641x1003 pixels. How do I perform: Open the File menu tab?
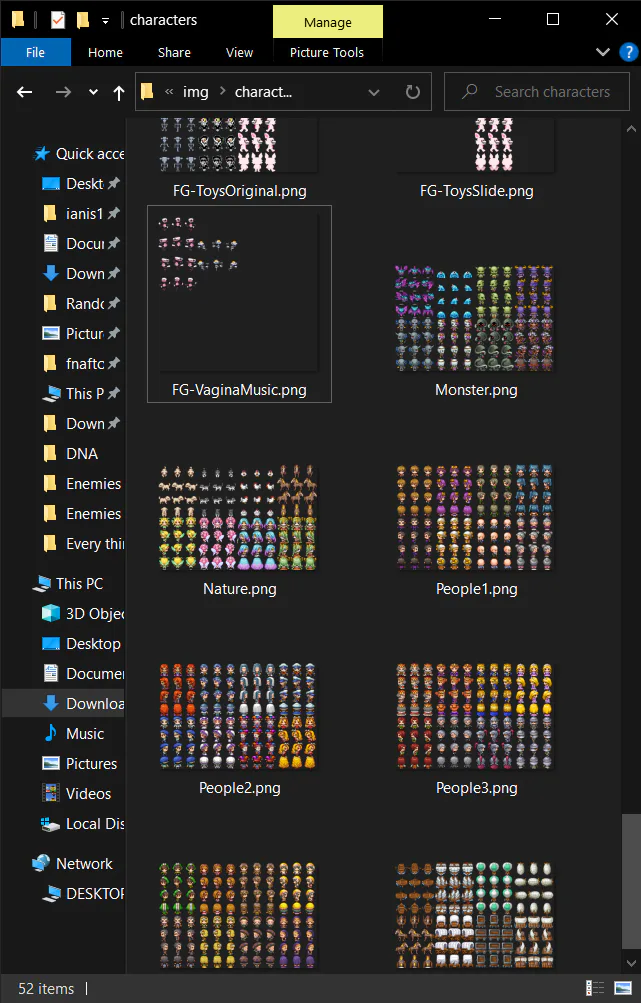click(x=35, y=52)
